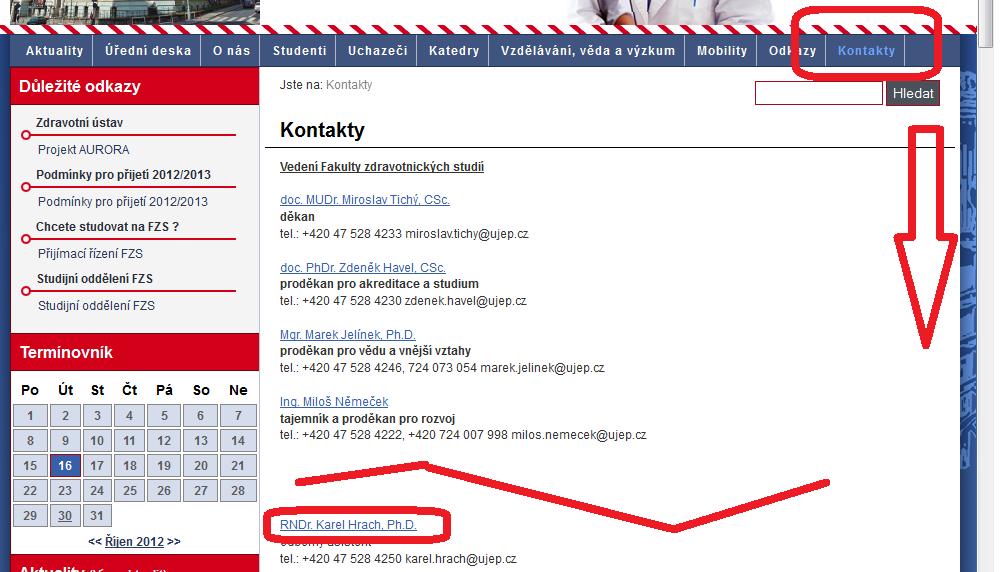The height and width of the screenshot is (572, 1002).
Task: Click Termínovník panel header
Action: point(135,352)
